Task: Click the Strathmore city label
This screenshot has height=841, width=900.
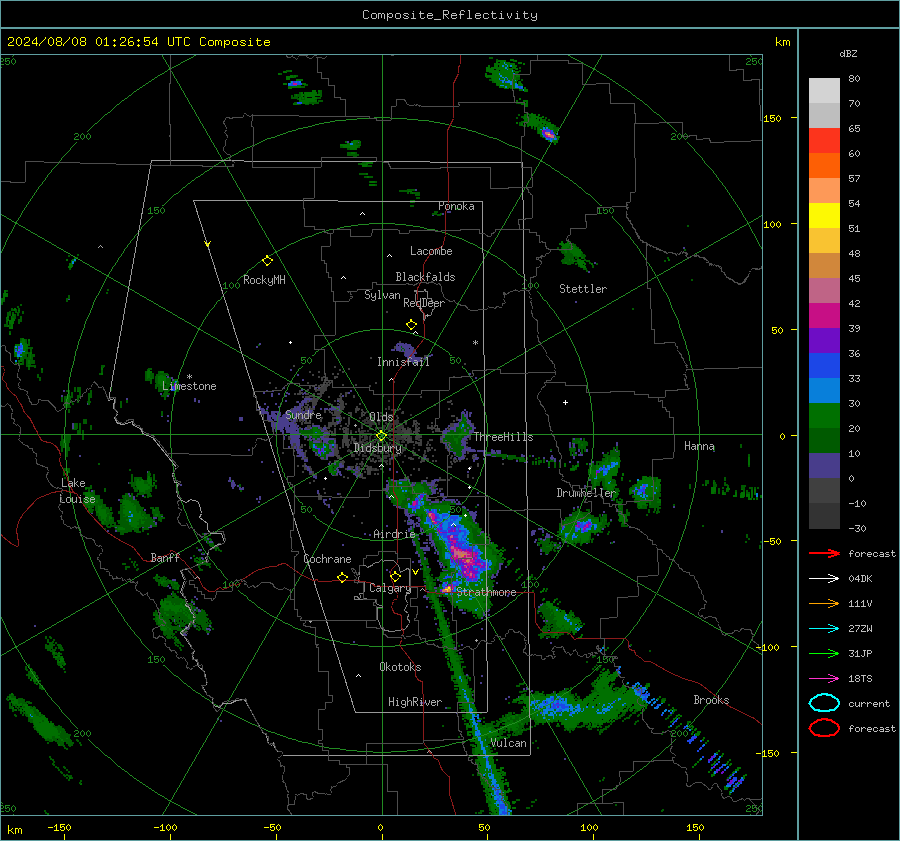Action: (x=486, y=592)
